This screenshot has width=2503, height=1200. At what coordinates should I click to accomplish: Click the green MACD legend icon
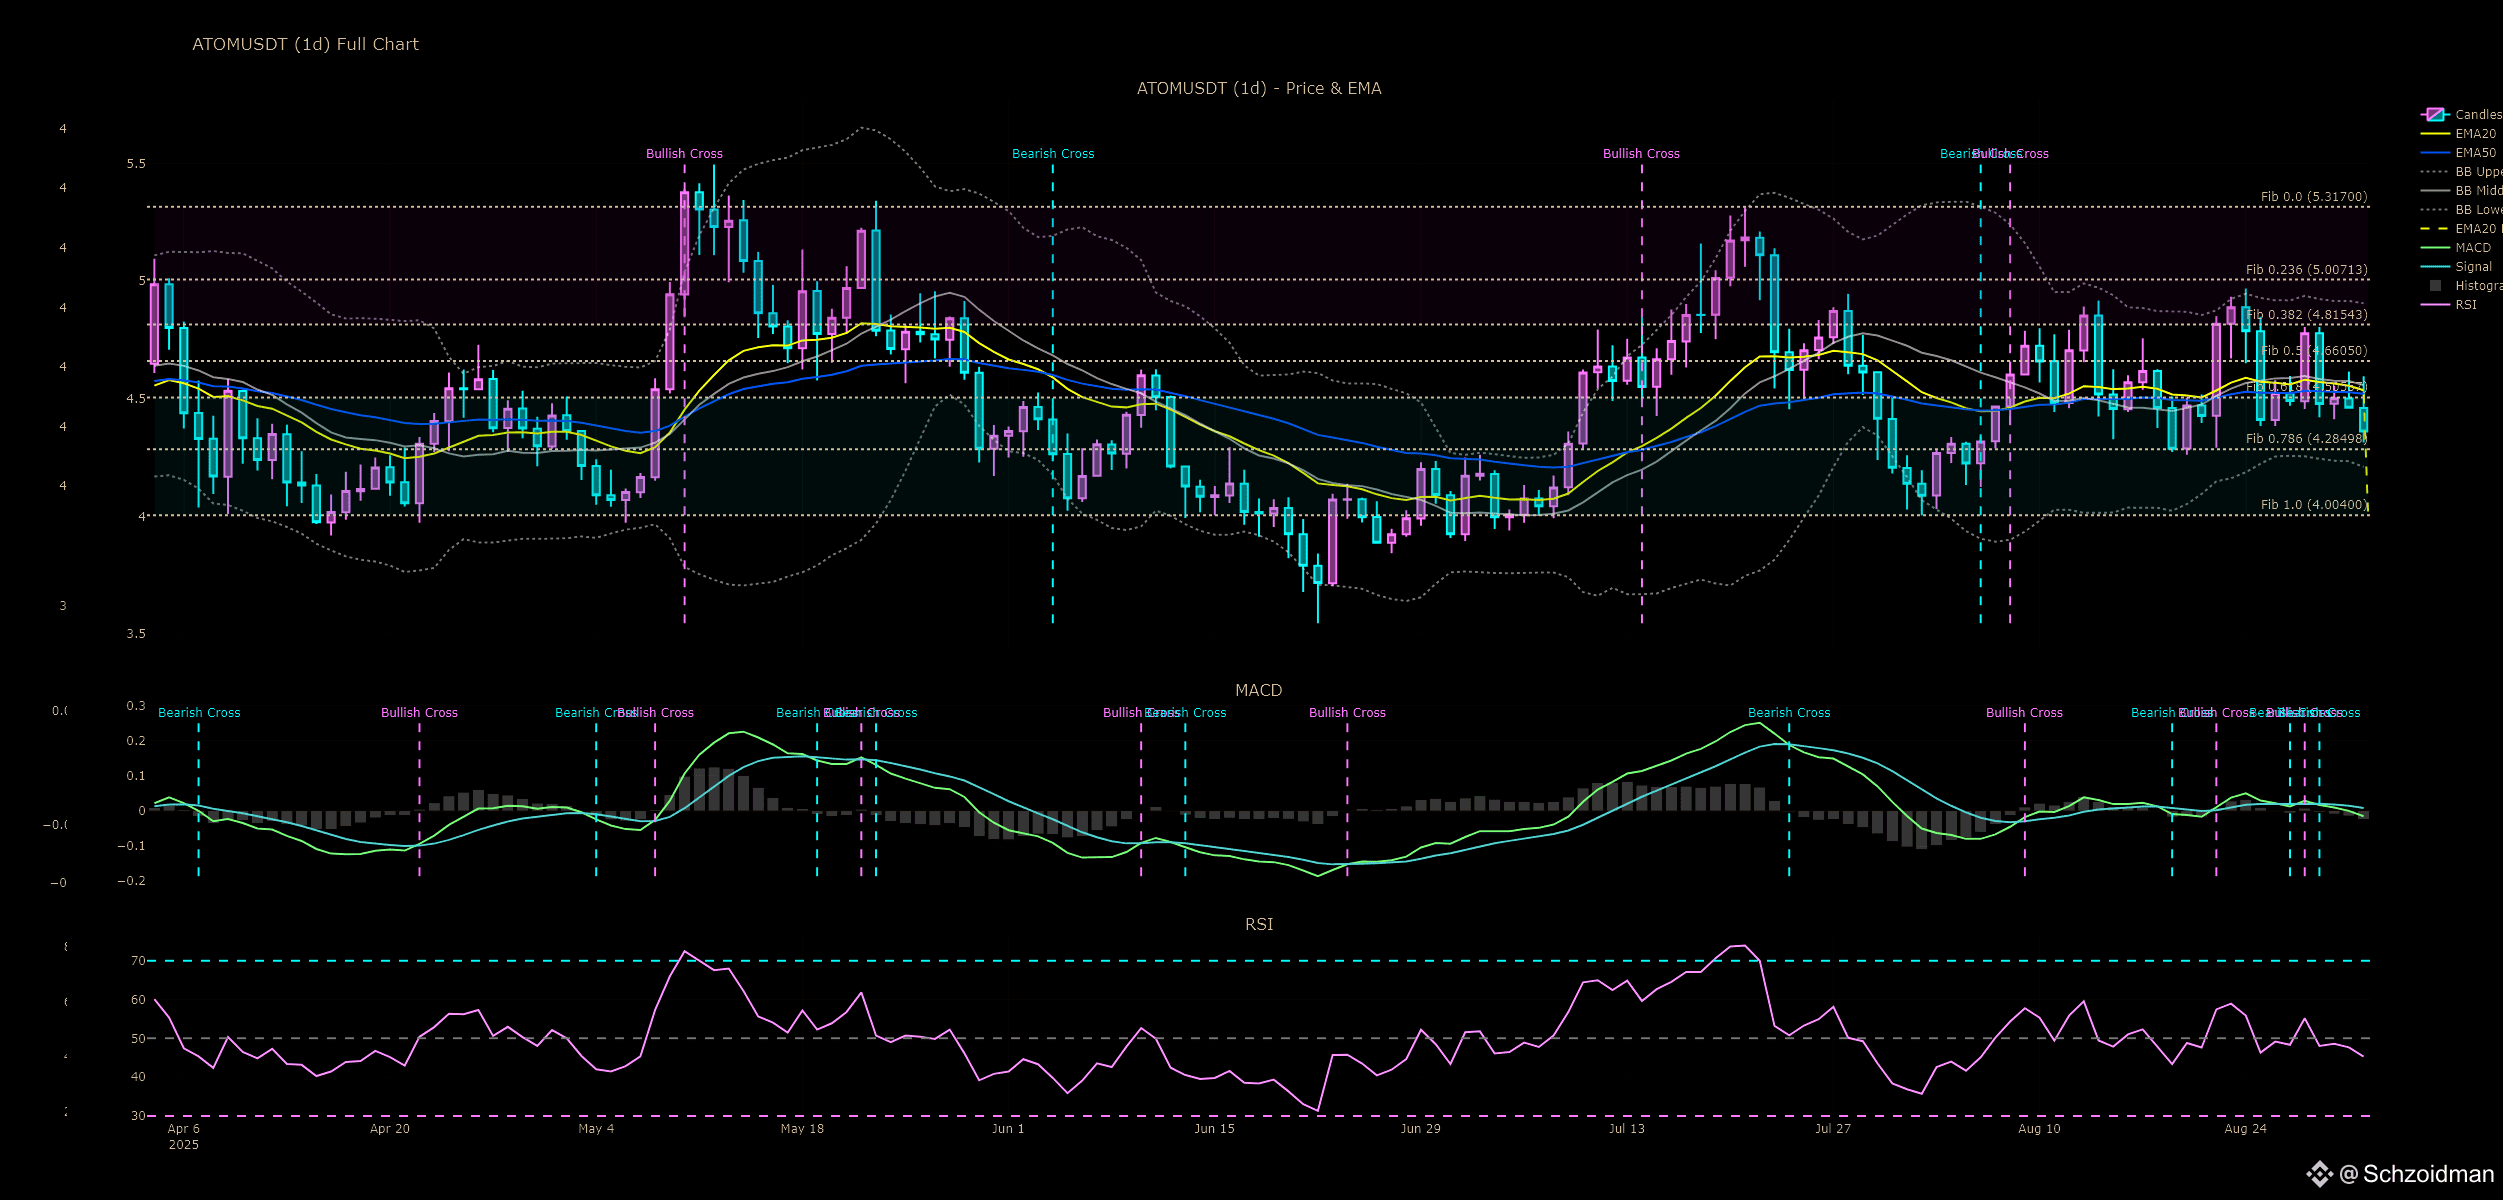coord(2435,248)
